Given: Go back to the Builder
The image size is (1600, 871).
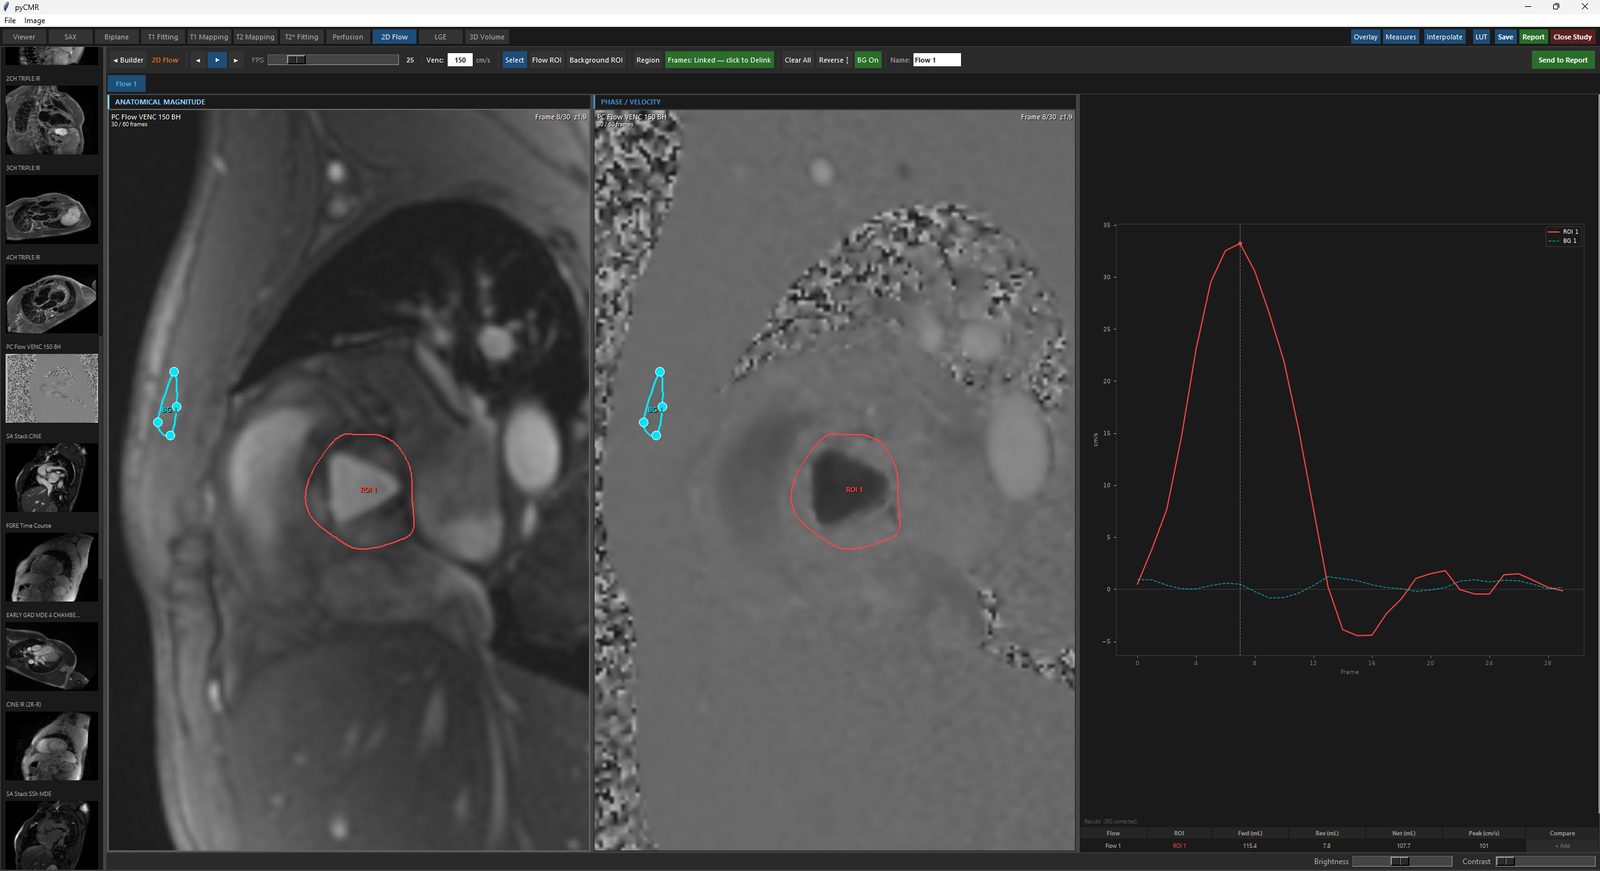Looking at the screenshot, I should tap(128, 60).
